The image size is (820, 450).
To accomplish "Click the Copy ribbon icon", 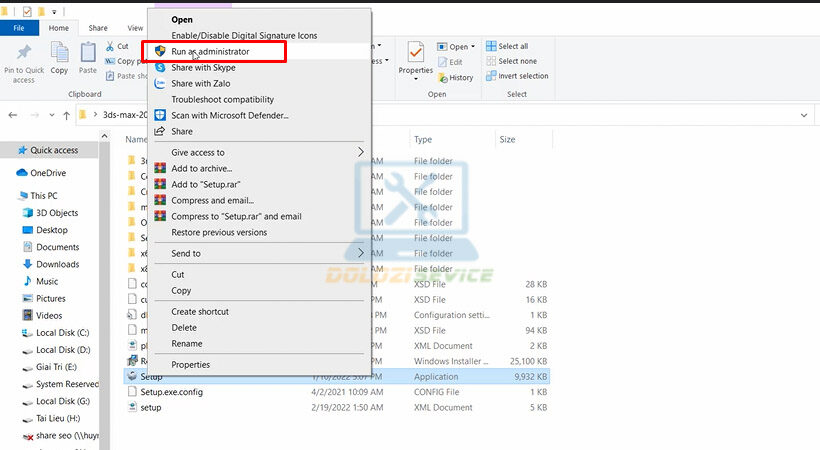I will tap(59, 53).
